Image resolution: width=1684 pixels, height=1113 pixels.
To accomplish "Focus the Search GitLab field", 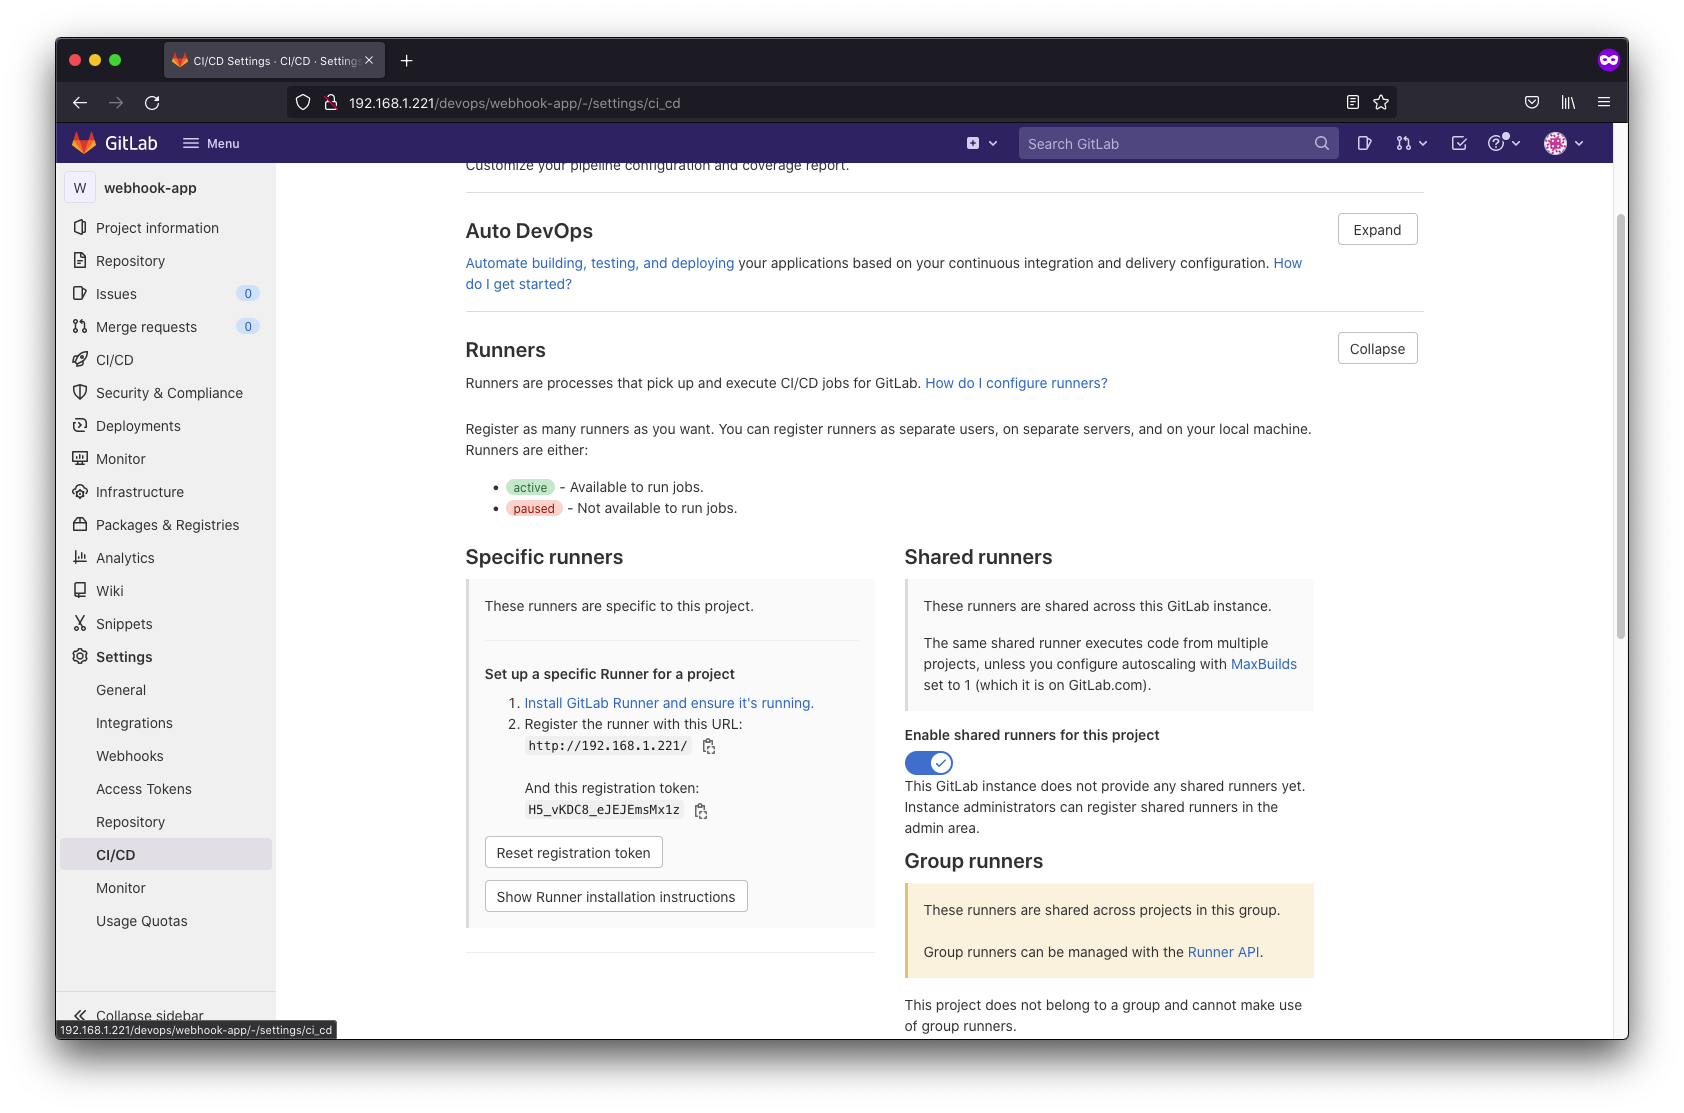I will (x=1165, y=143).
